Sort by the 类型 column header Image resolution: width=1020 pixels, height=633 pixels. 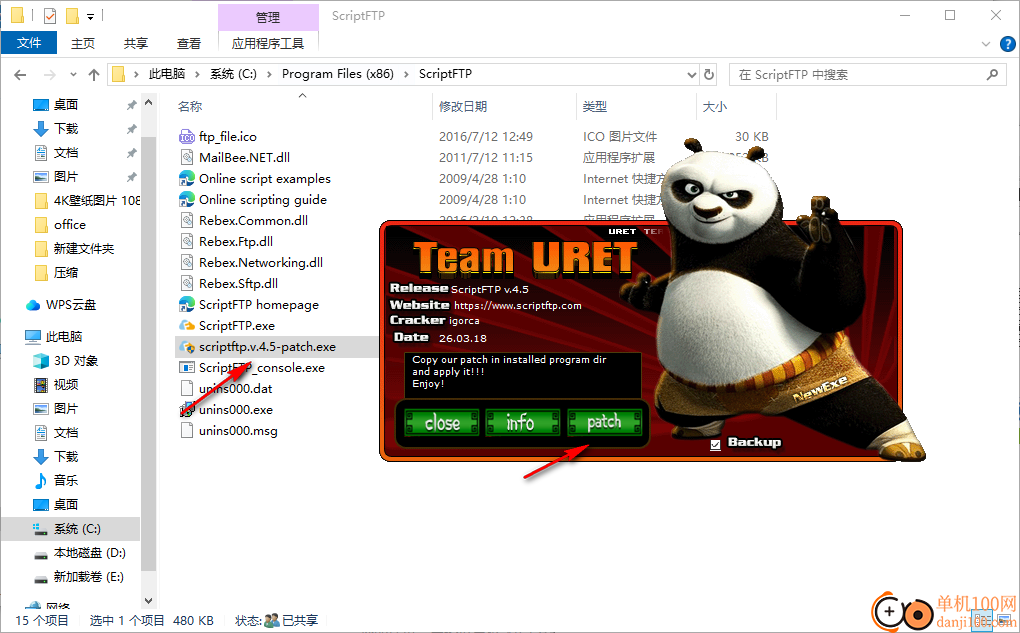[x=595, y=106]
